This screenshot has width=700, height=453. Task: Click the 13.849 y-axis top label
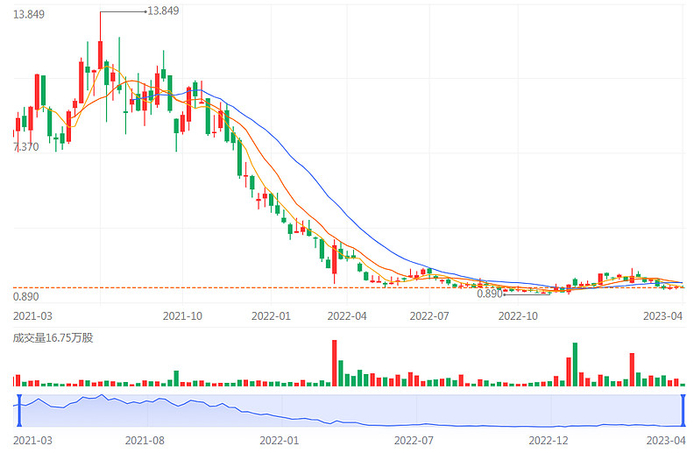click(x=29, y=15)
